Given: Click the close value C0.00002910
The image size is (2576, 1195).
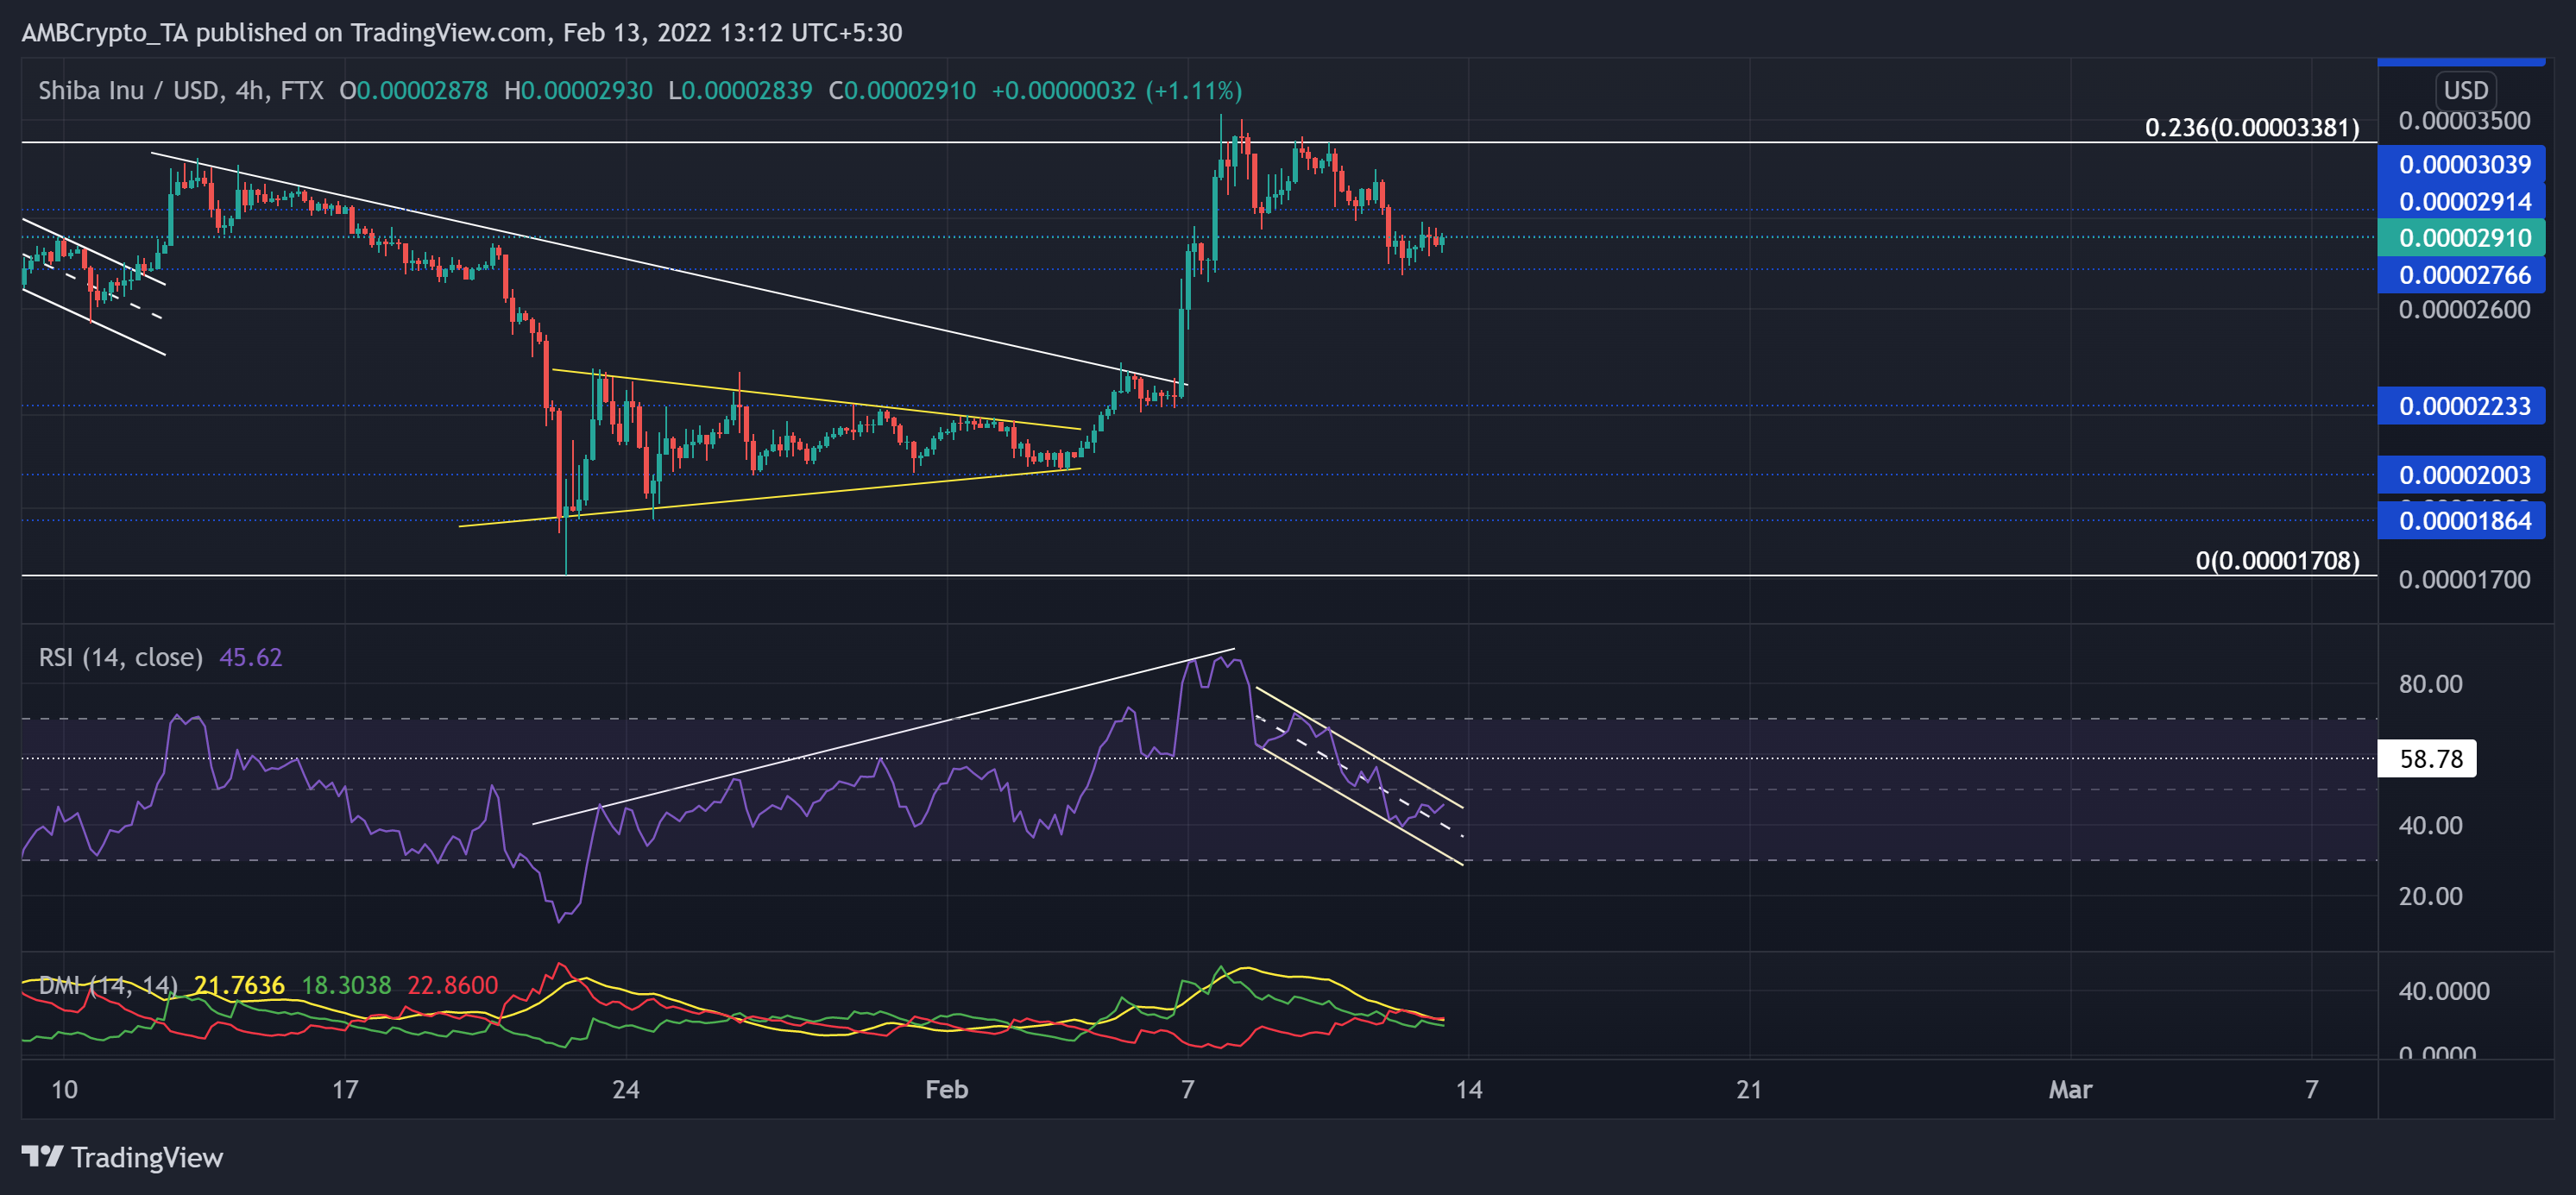Looking at the screenshot, I should (x=902, y=91).
